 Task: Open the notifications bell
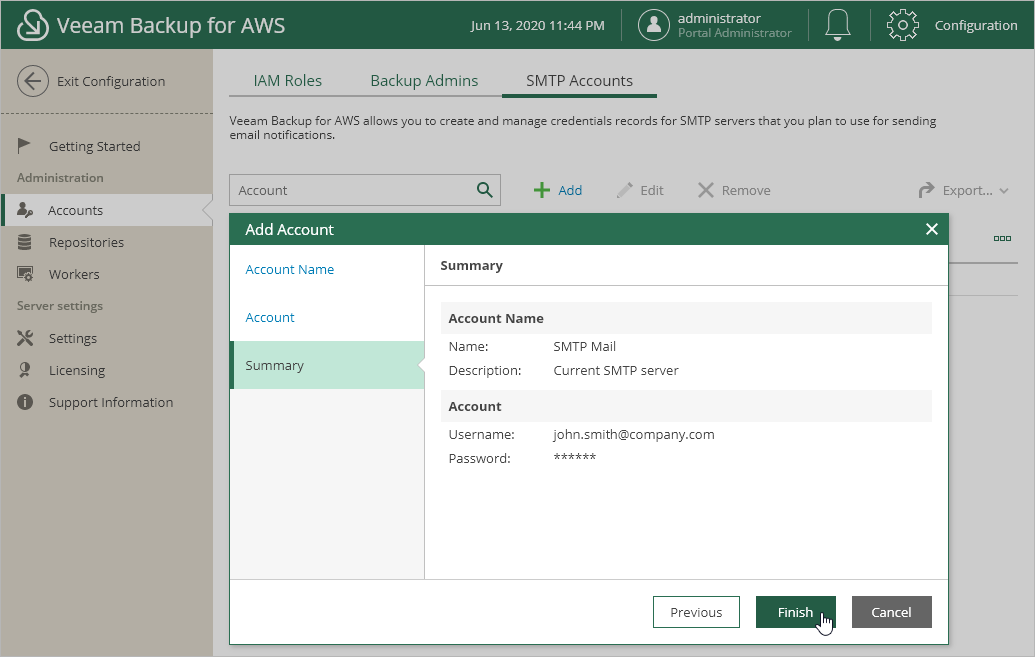pyautogui.click(x=838, y=25)
